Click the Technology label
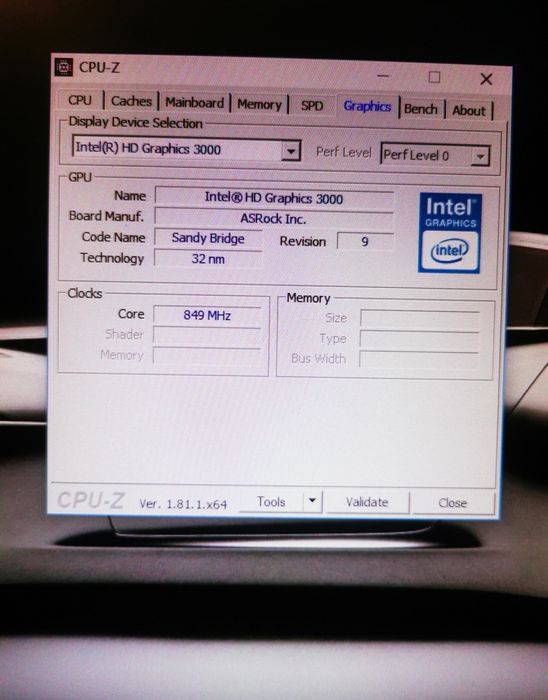The width and height of the screenshot is (548, 700). 112,258
